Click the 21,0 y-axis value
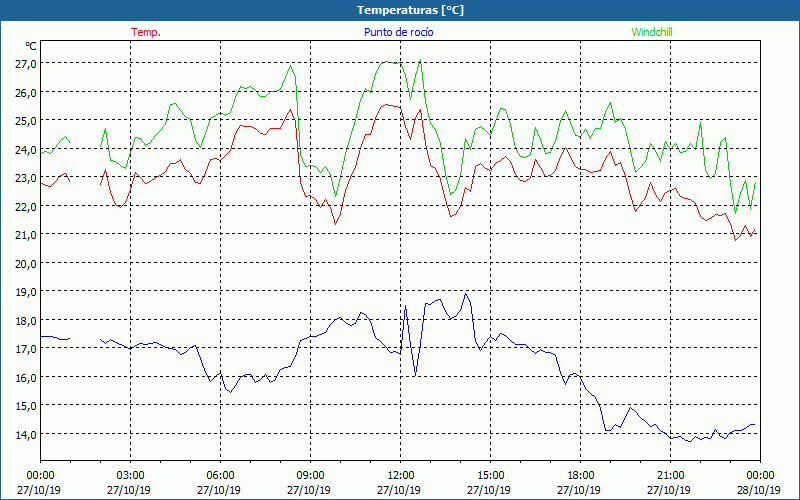Image resolution: width=800 pixels, height=500 pixels. 26,235
